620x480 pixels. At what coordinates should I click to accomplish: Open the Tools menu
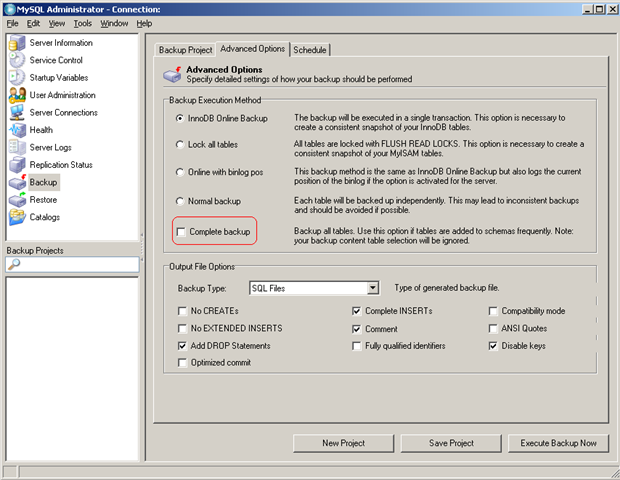point(83,23)
